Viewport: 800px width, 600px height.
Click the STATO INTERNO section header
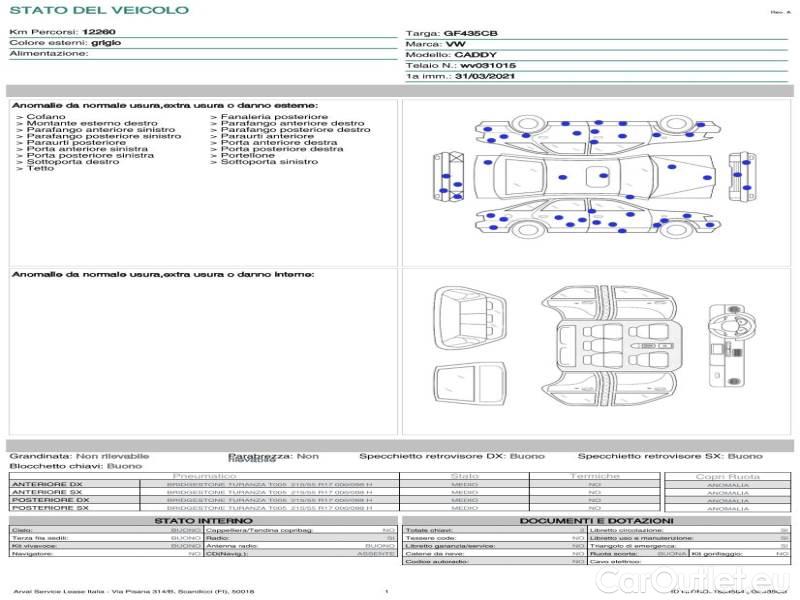click(x=203, y=520)
